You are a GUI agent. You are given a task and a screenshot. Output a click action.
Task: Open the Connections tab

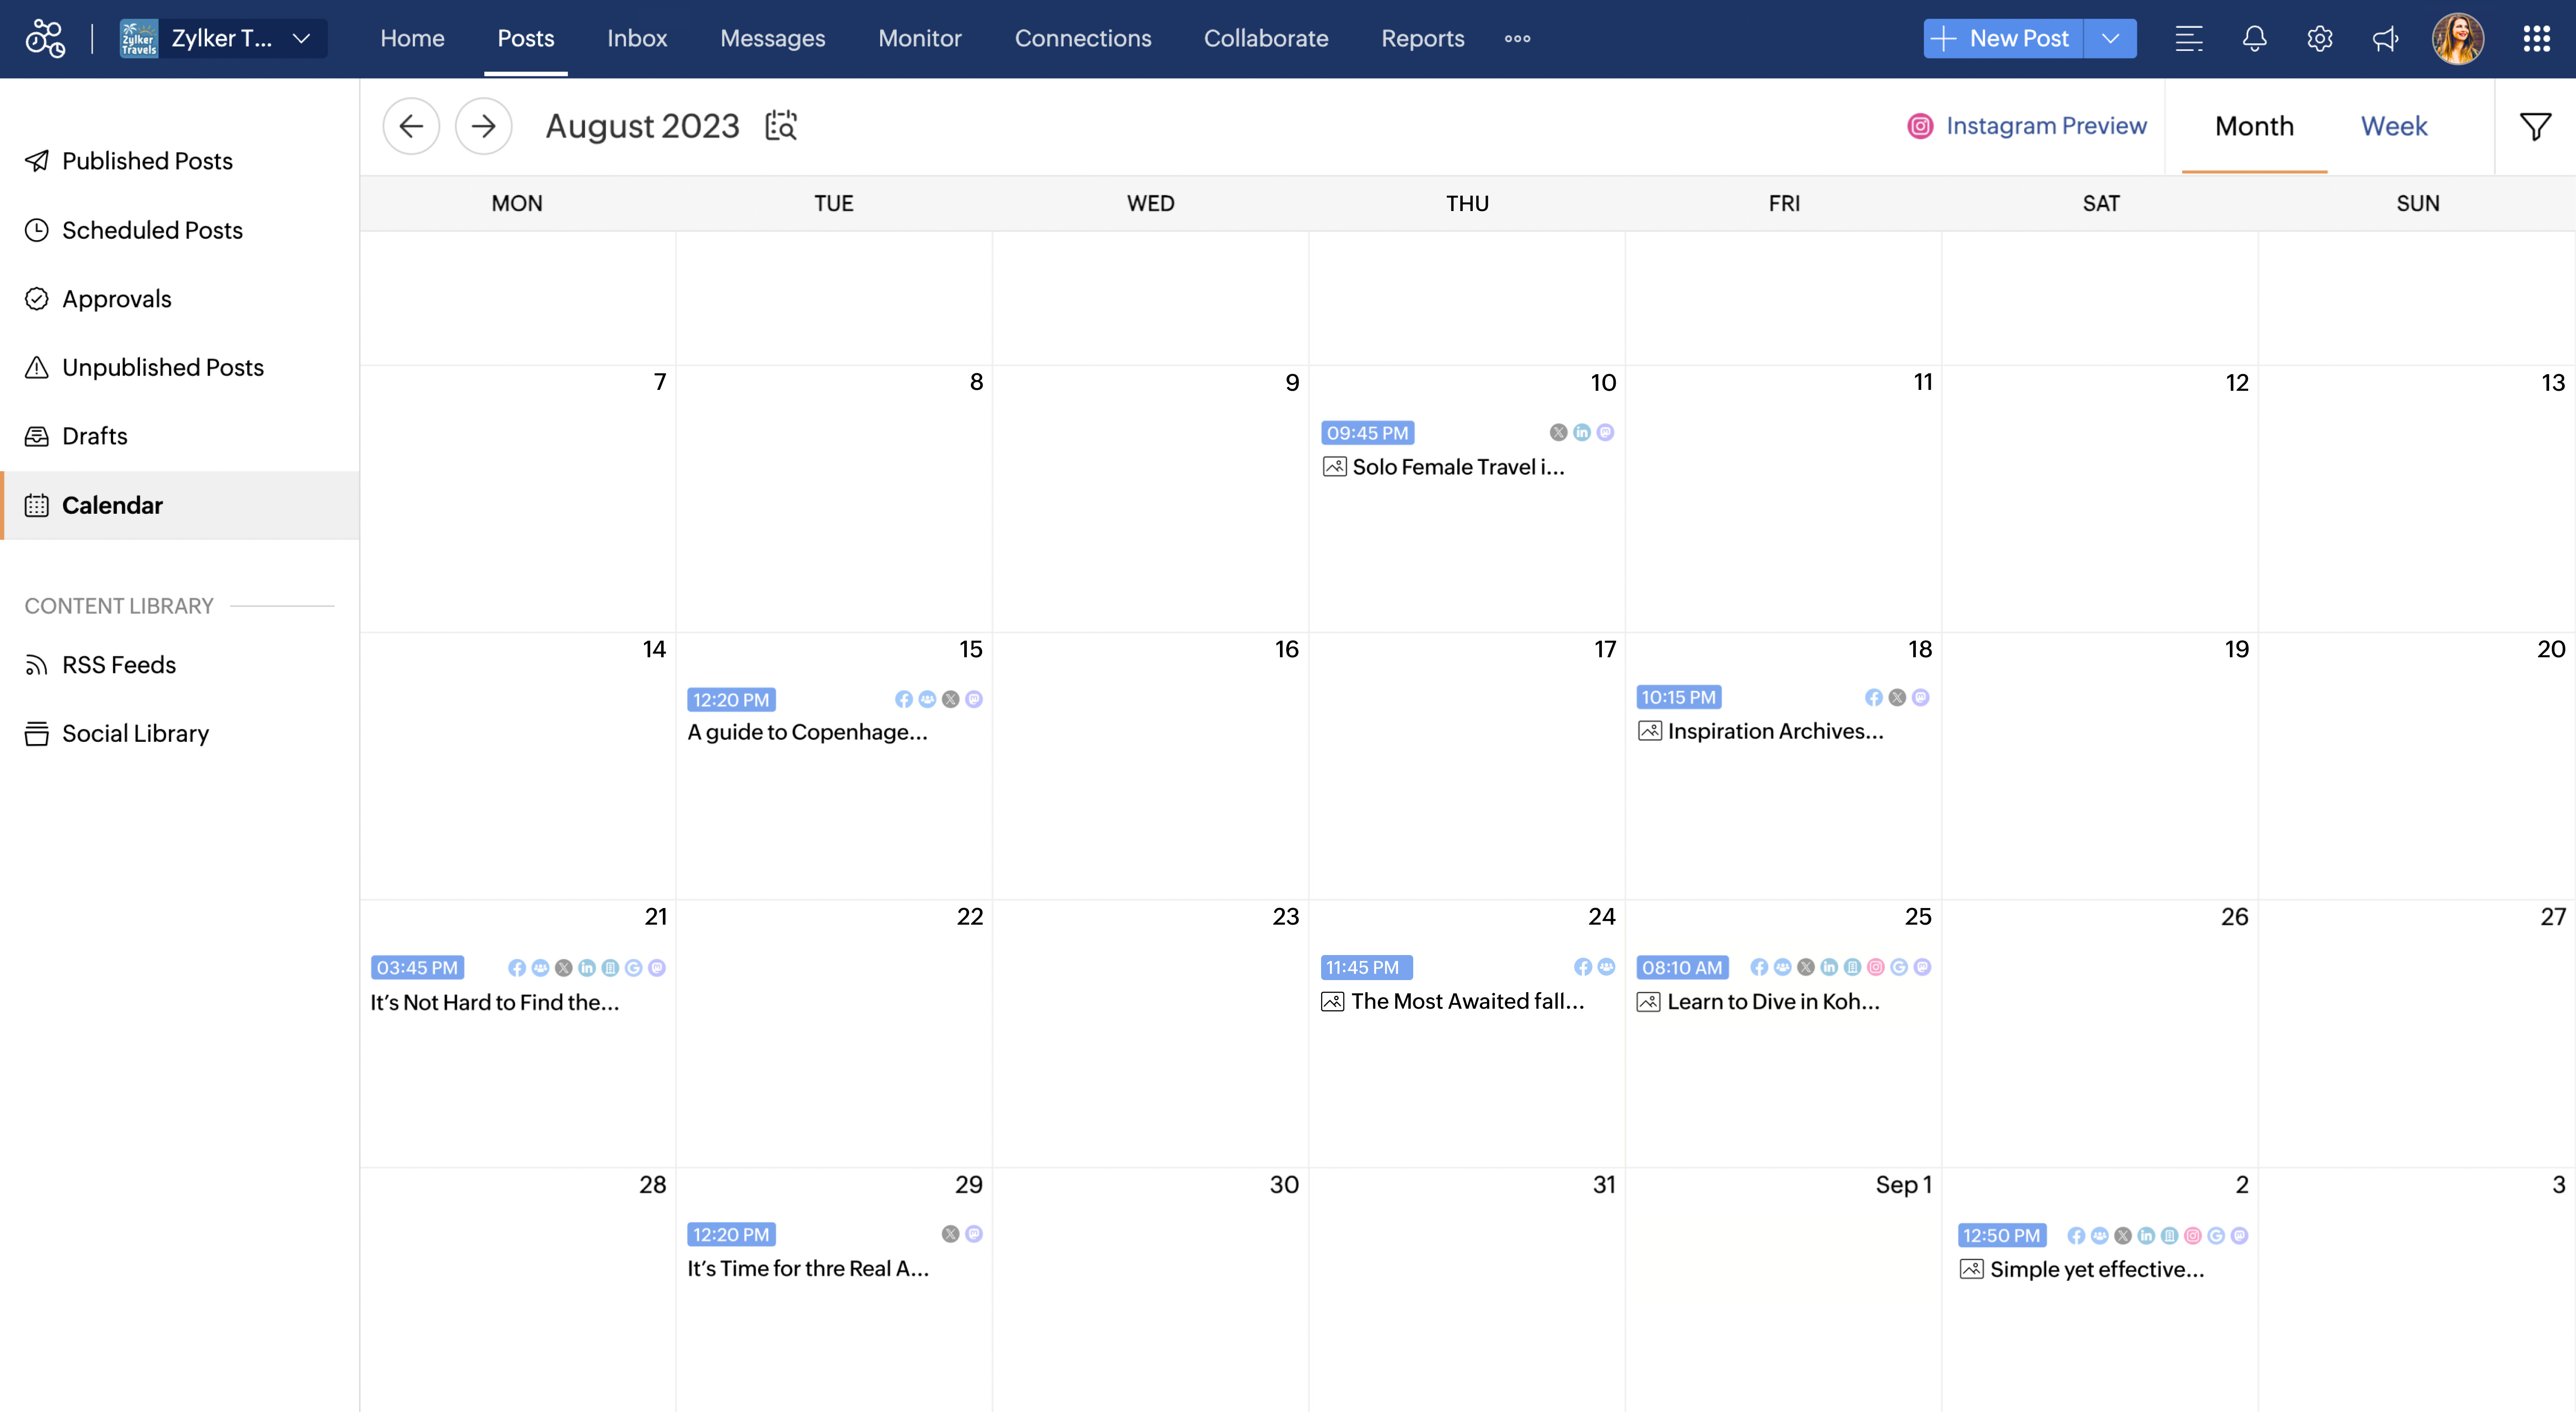point(1083,38)
